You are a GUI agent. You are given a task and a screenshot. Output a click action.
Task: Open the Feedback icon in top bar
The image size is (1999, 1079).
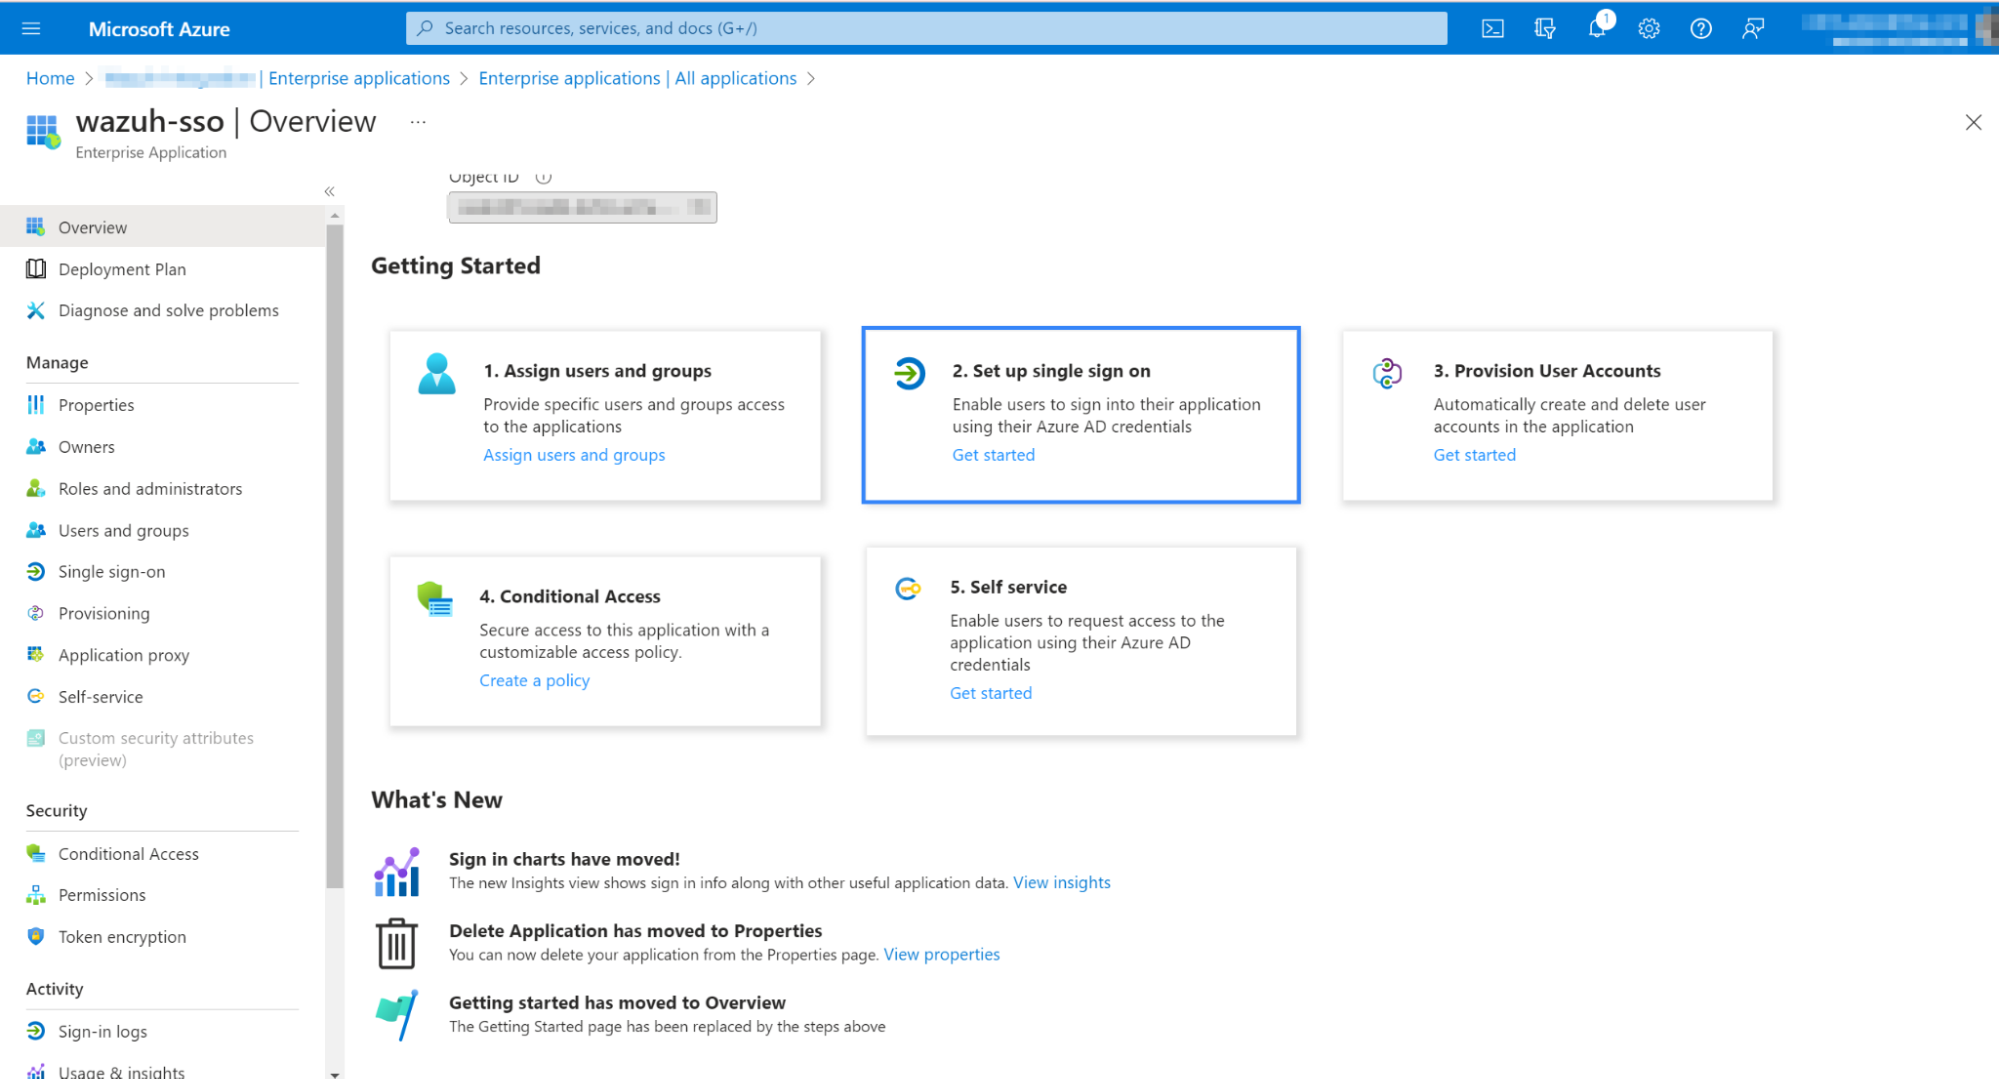pos(1752,28)
